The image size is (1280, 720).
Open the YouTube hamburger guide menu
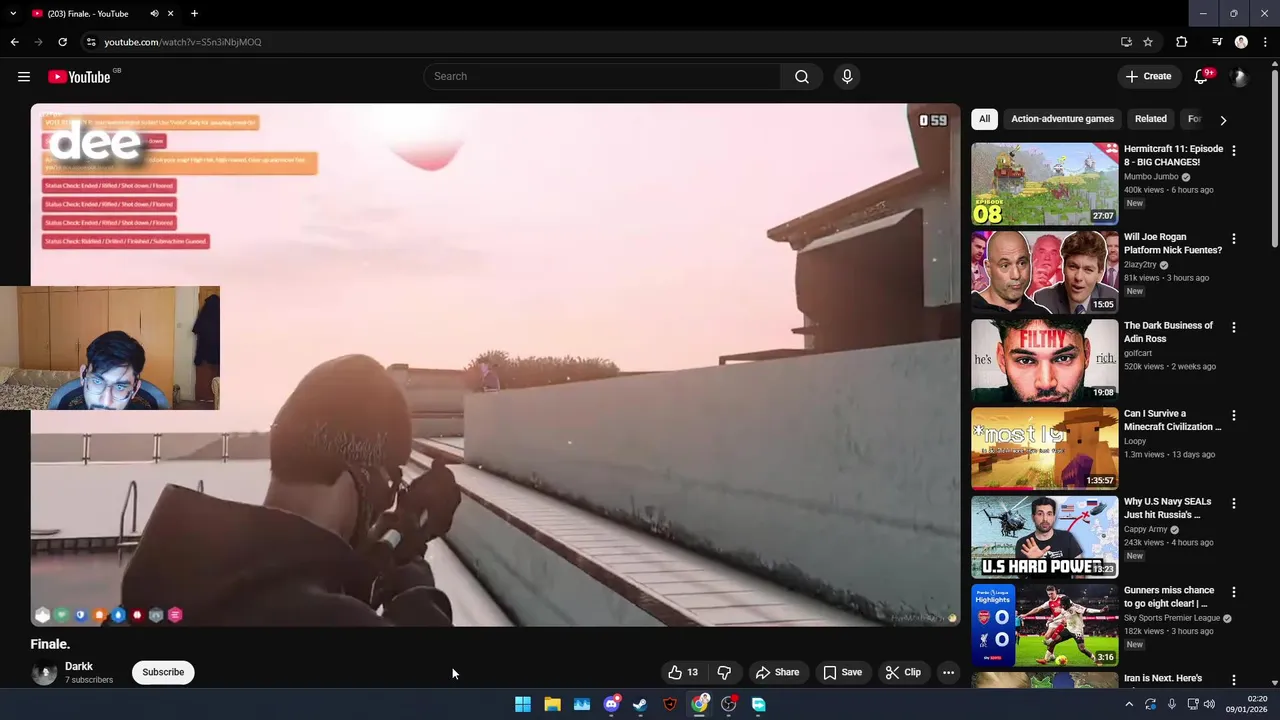coord(24,77)
